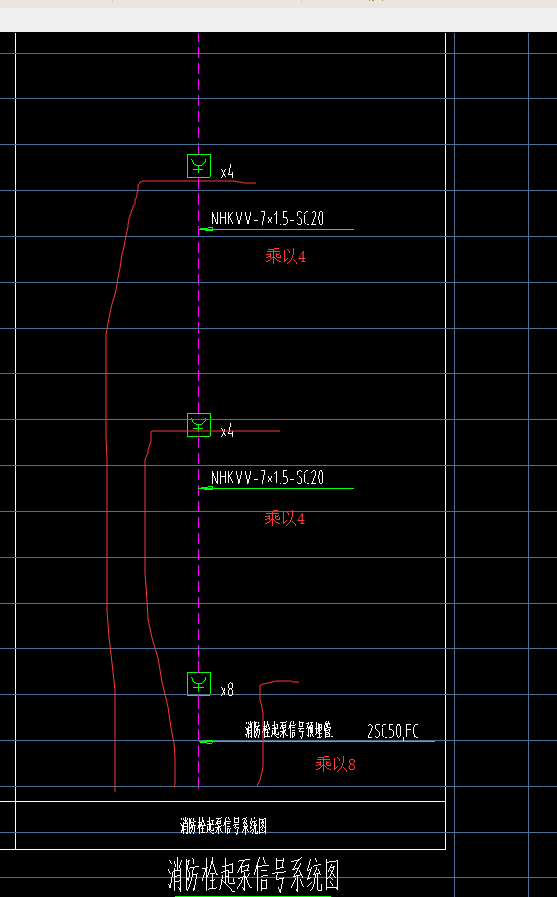Click the upper red 乘以4 annotation
This screenshot has width=557, height=897.
[285, 256]
